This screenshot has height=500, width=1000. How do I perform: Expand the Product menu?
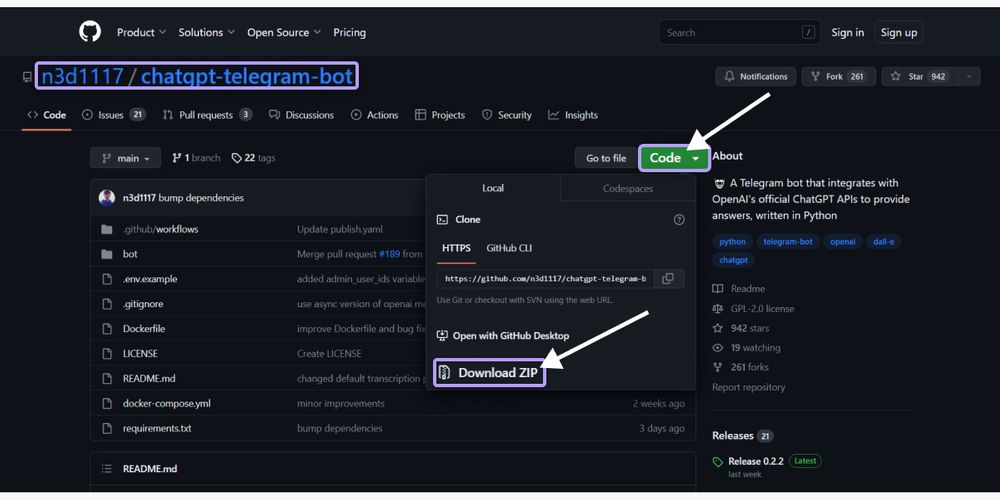tap(141, 32)
